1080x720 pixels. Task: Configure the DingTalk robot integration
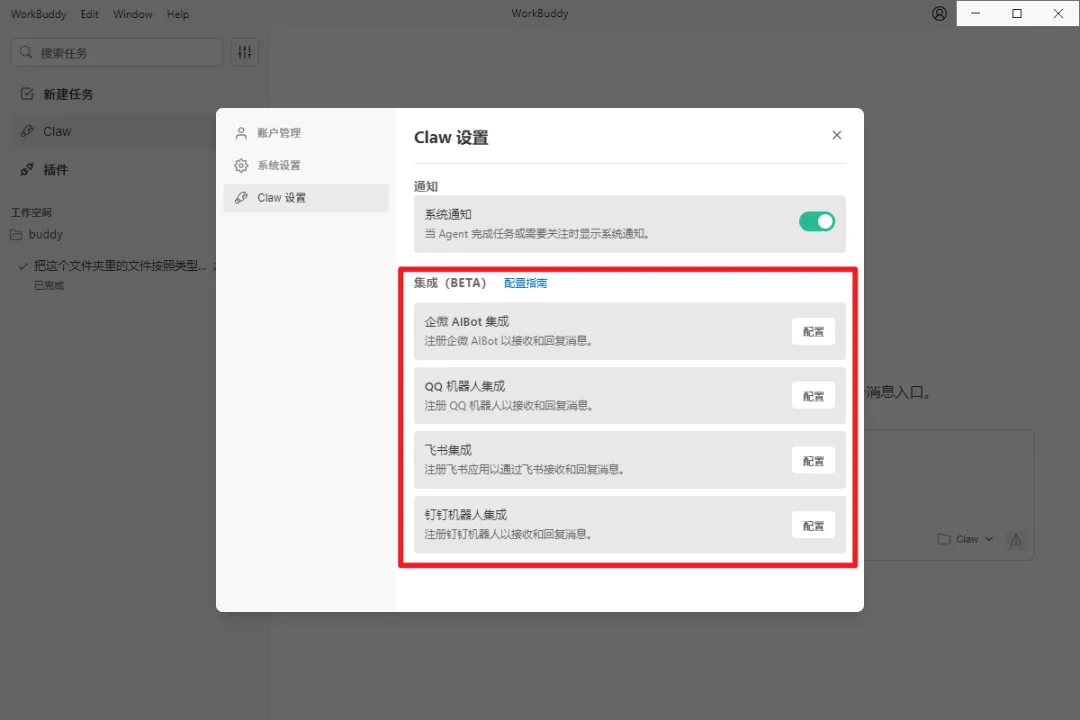tap(813, 526)
